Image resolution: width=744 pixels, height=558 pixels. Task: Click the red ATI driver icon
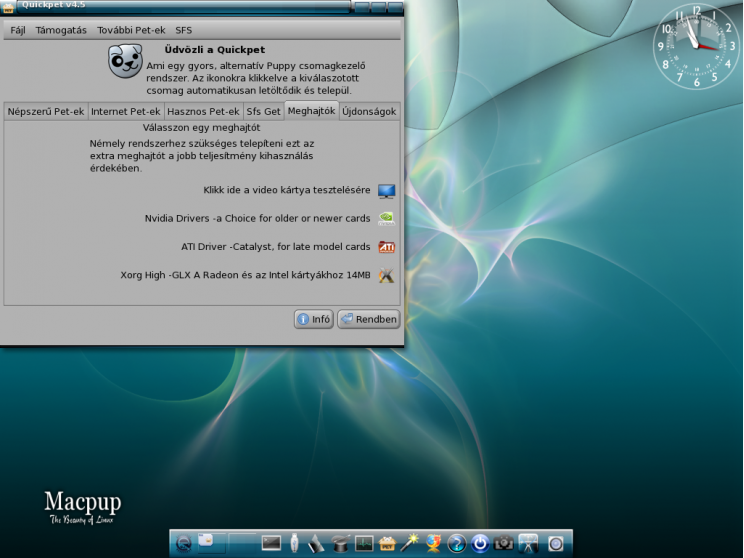pyautogui.click(x=386, y=247)
